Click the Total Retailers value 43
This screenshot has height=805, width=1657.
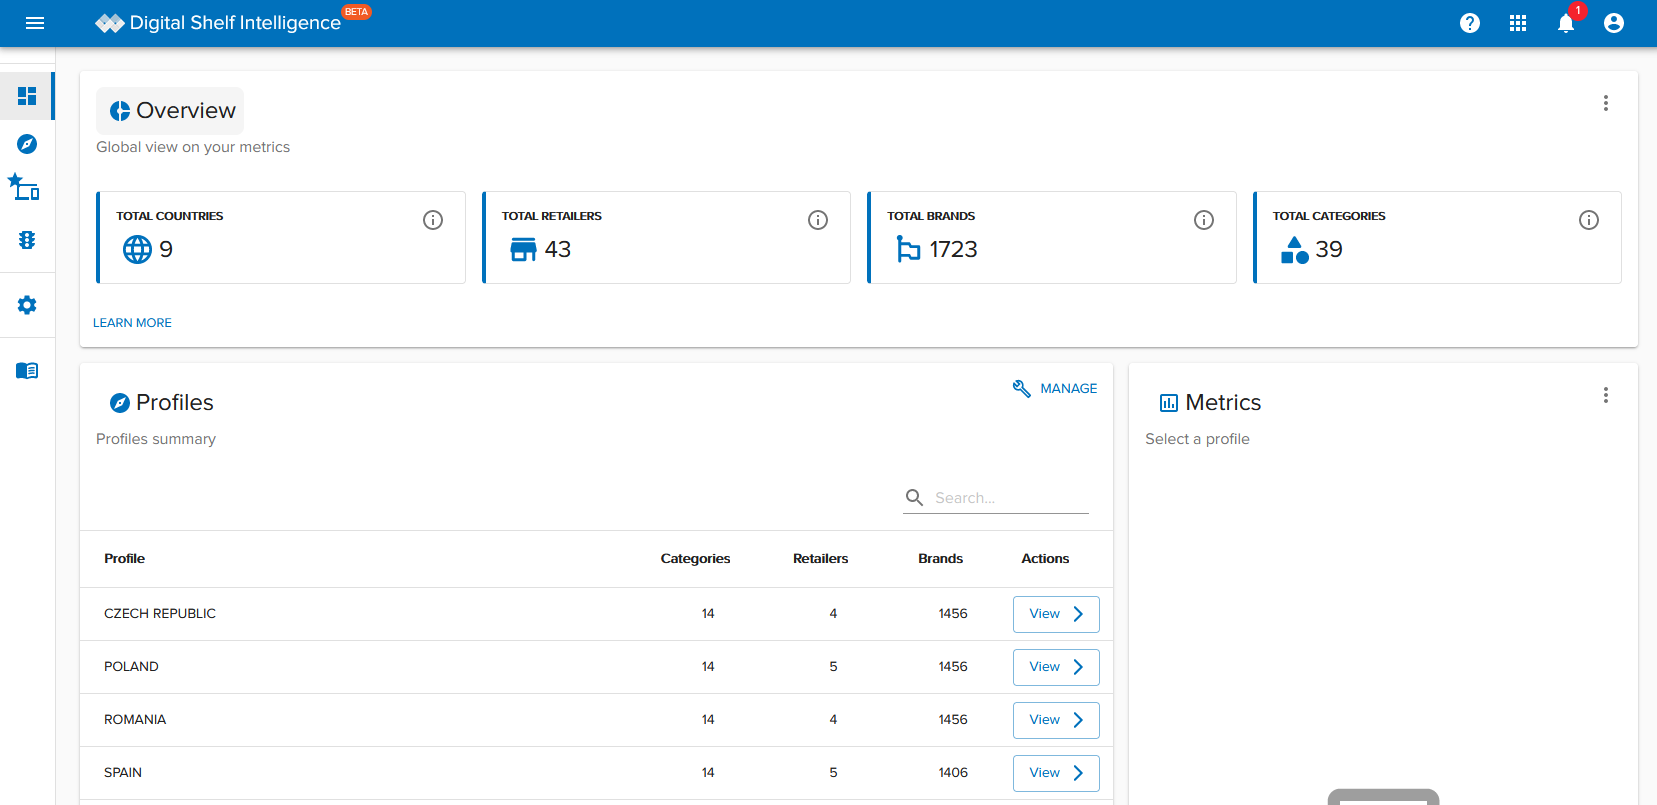[x=558, y=249]
